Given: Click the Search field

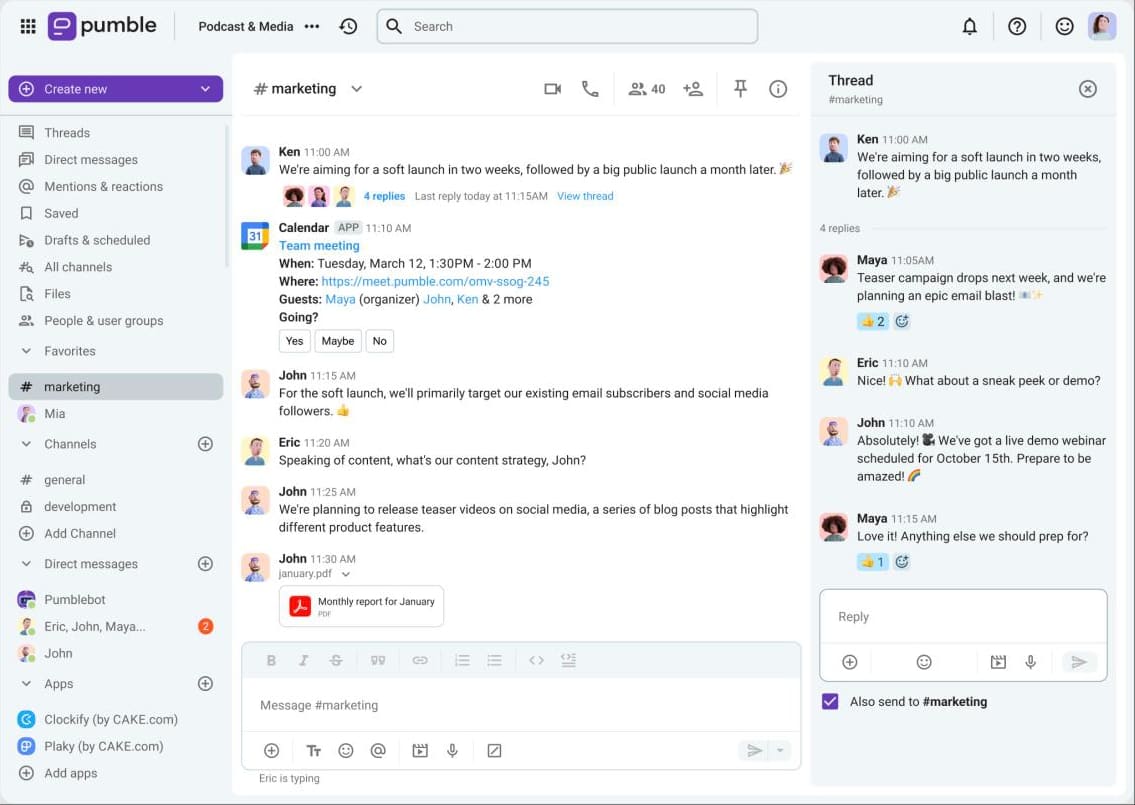Looking at the screenshot, I should [x=568, y=27].
